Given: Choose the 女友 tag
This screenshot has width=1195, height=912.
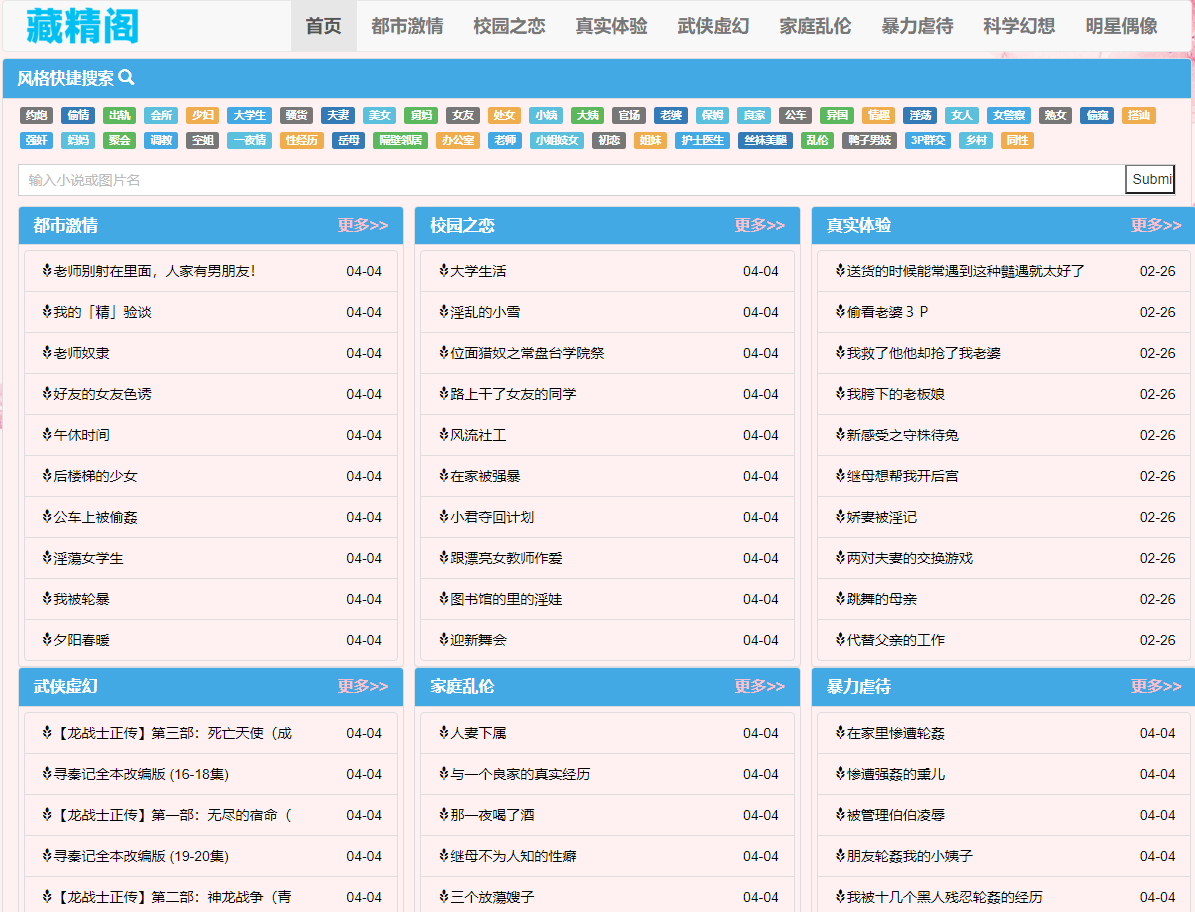Looking at the screenshot, I should (463, 115).
